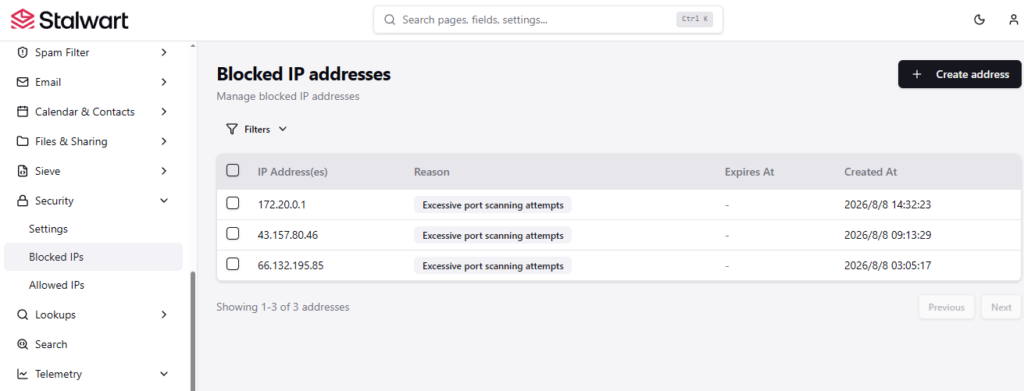Click the plus icon in Create address

point(917,74)
